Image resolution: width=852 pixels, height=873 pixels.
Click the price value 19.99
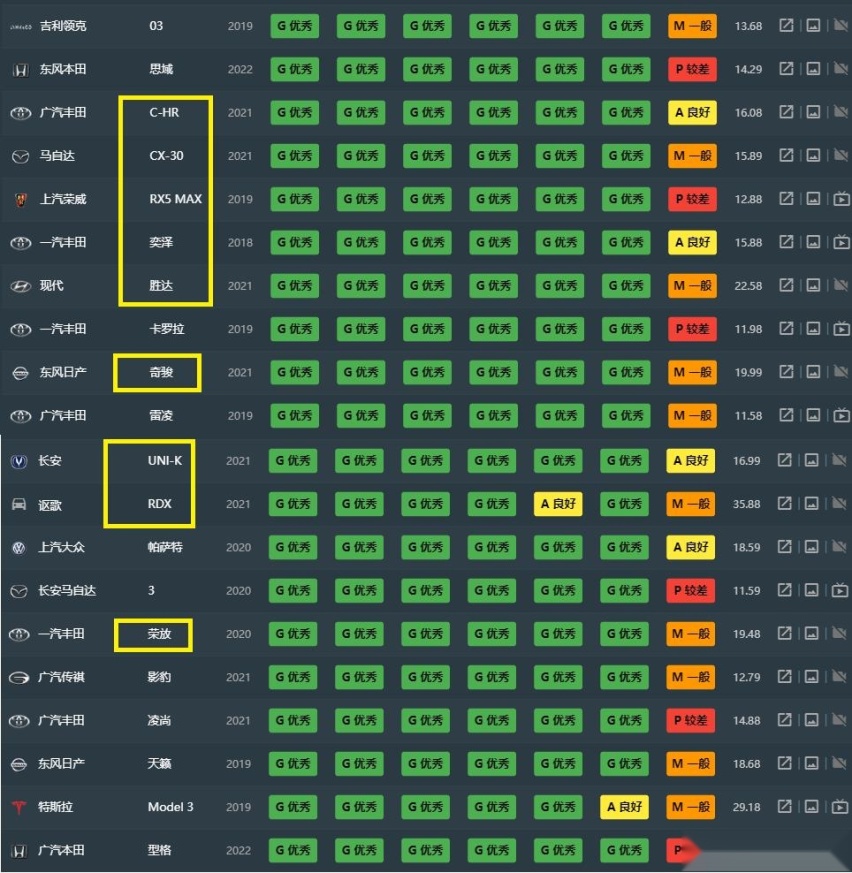pos(748,372)
